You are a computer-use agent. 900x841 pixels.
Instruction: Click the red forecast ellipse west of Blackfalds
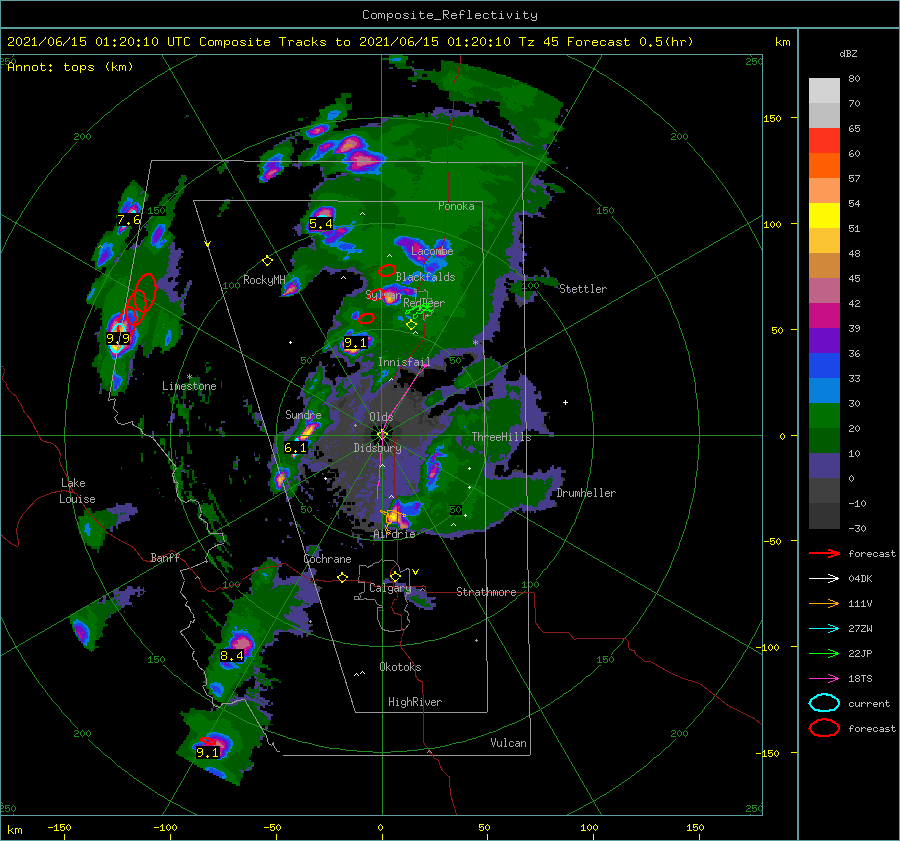click(387, 270)
